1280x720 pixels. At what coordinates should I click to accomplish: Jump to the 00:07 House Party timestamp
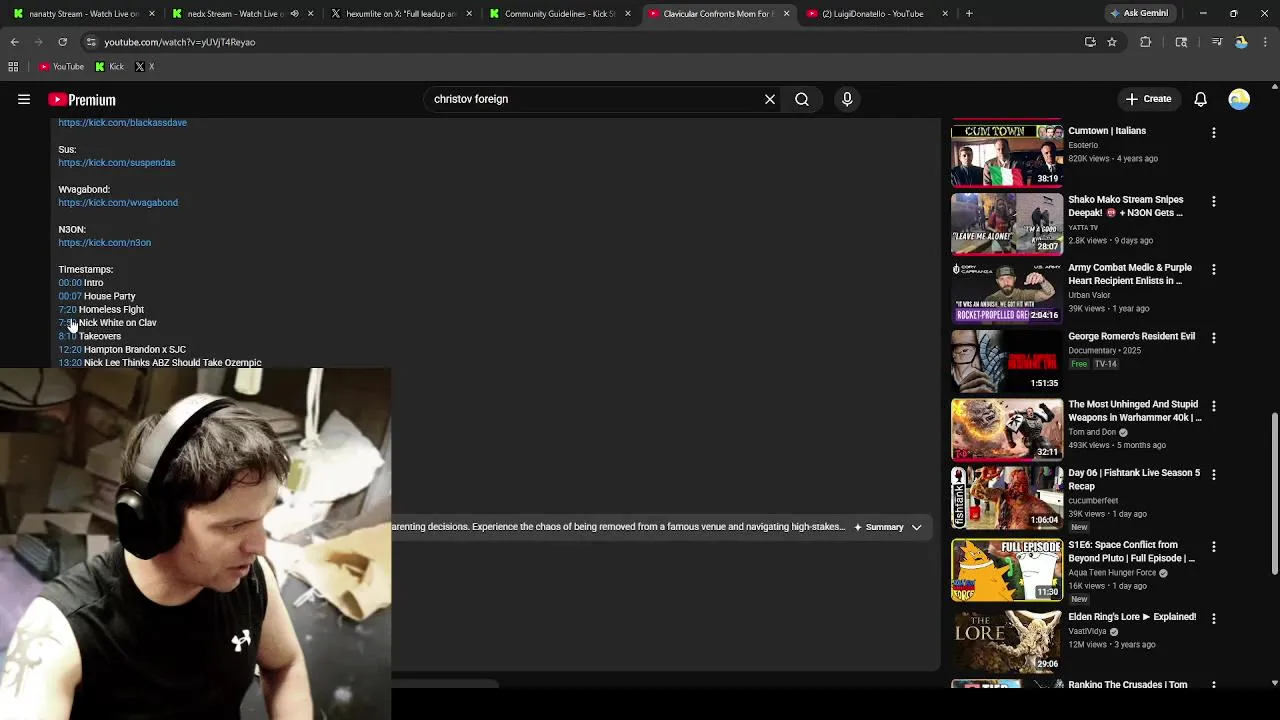pos(69,296)
